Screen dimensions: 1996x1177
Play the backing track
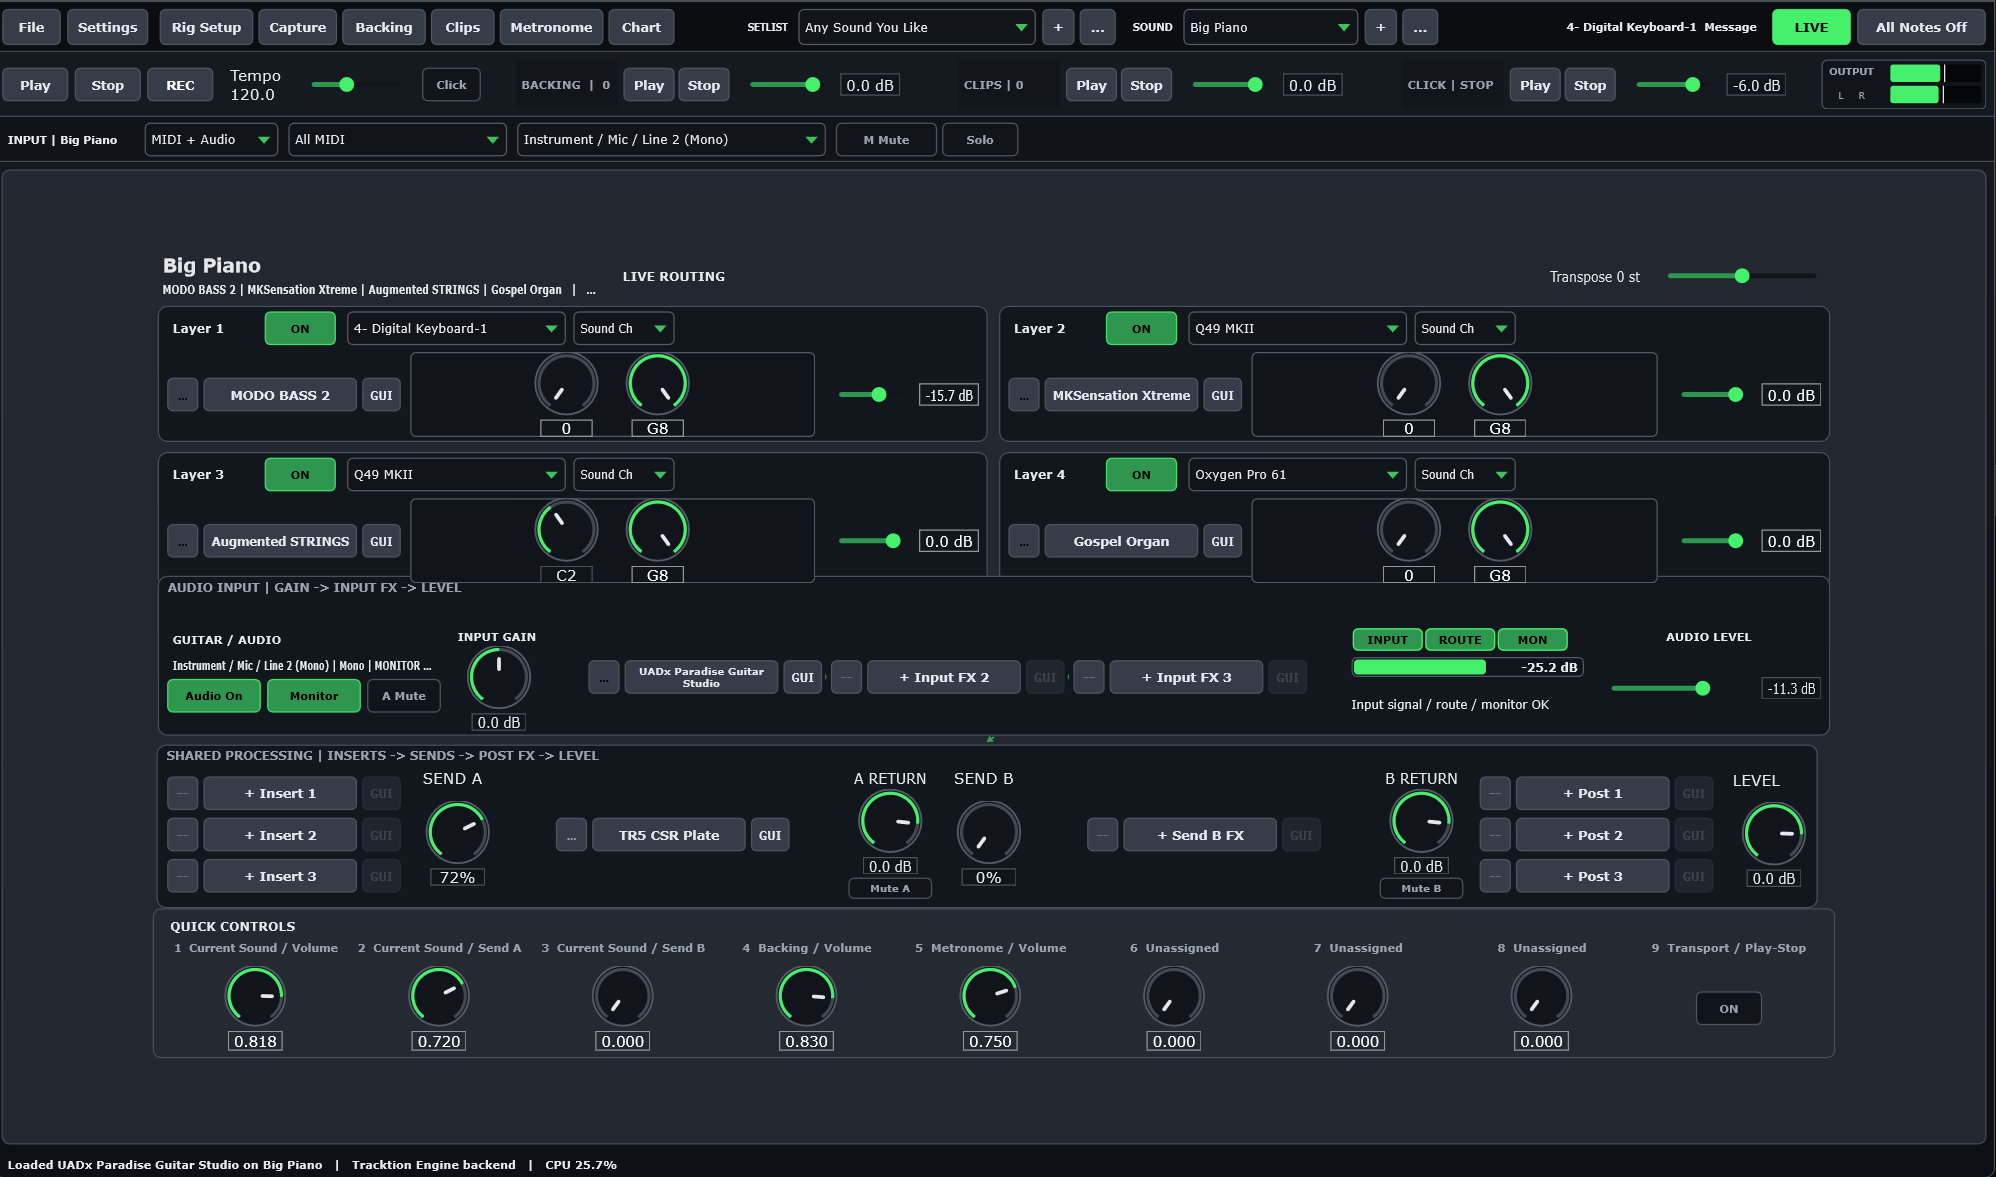coord(649,85)
